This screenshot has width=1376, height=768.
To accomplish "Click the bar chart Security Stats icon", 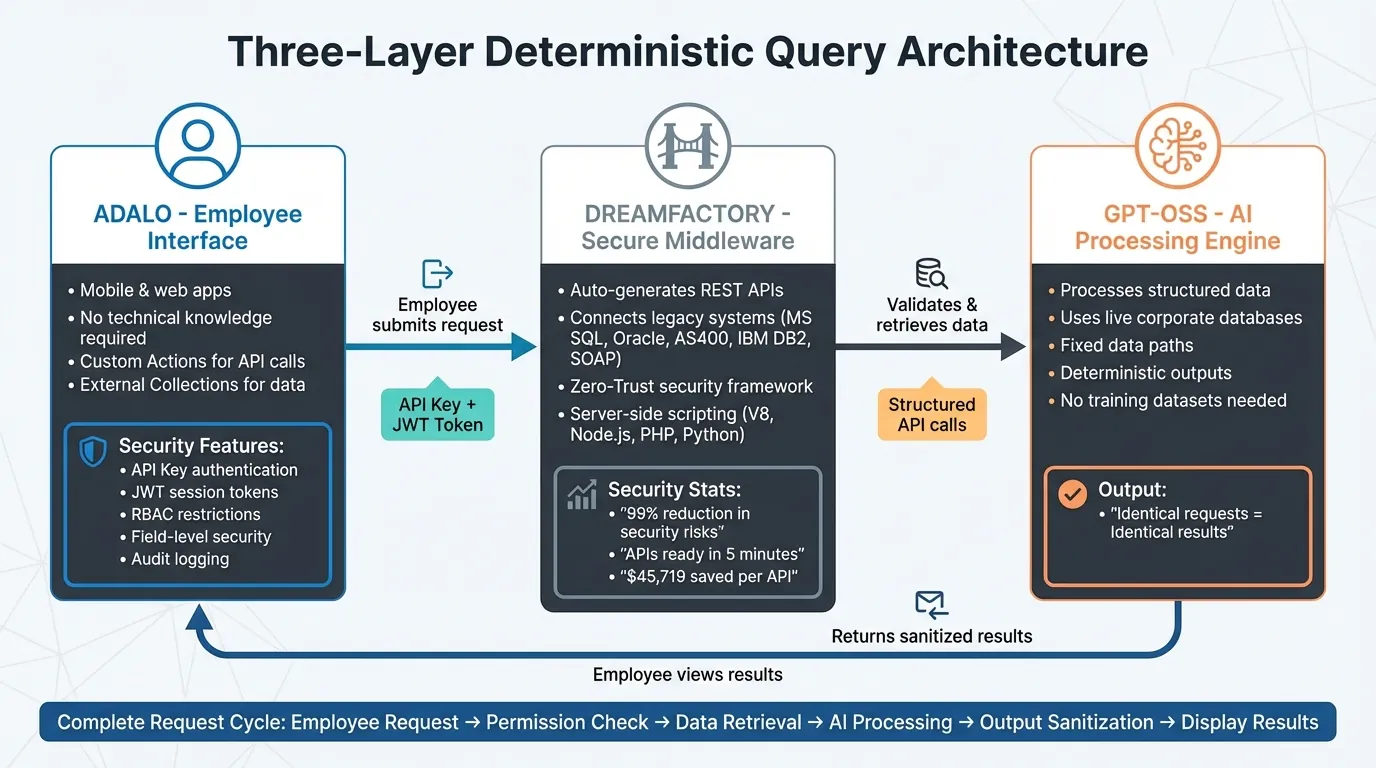I will 581,495.
